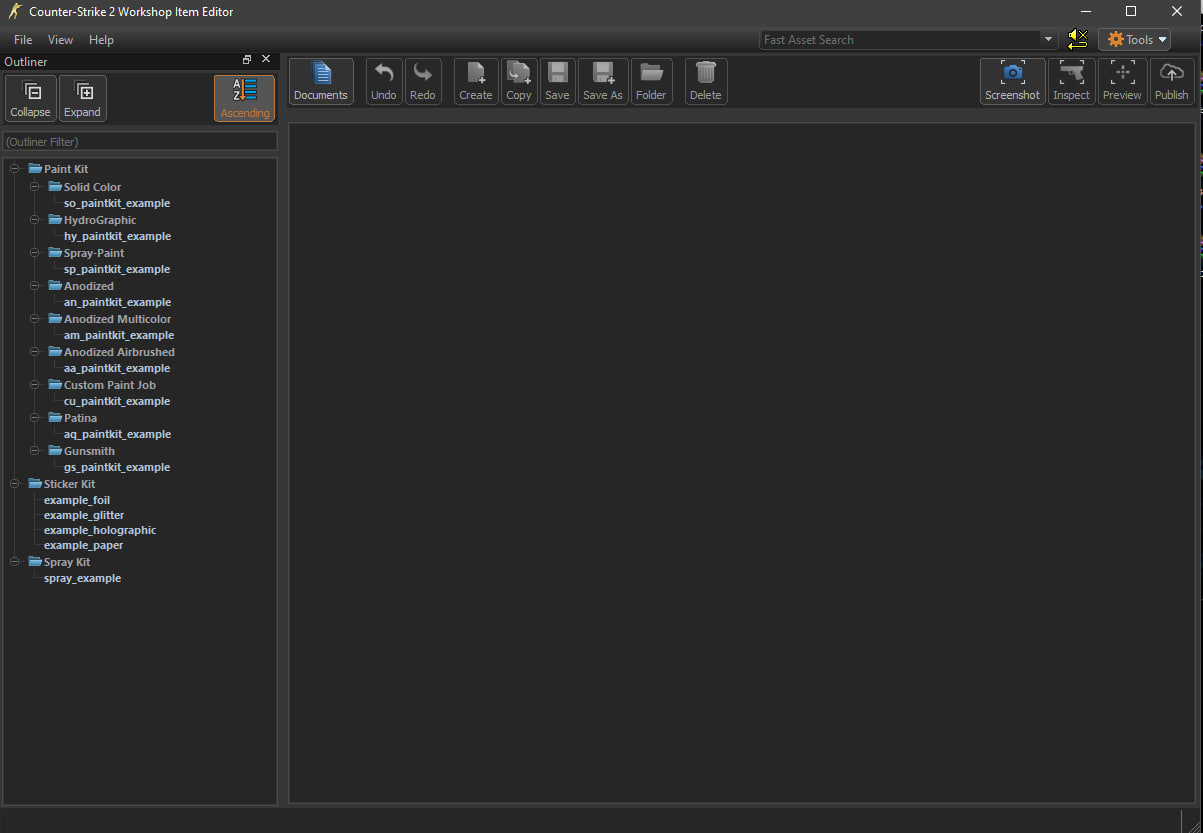Collapse the Anodized folder node
Image resolution: width=1203 pixels, height=833 pixels.
pos(35,286)
